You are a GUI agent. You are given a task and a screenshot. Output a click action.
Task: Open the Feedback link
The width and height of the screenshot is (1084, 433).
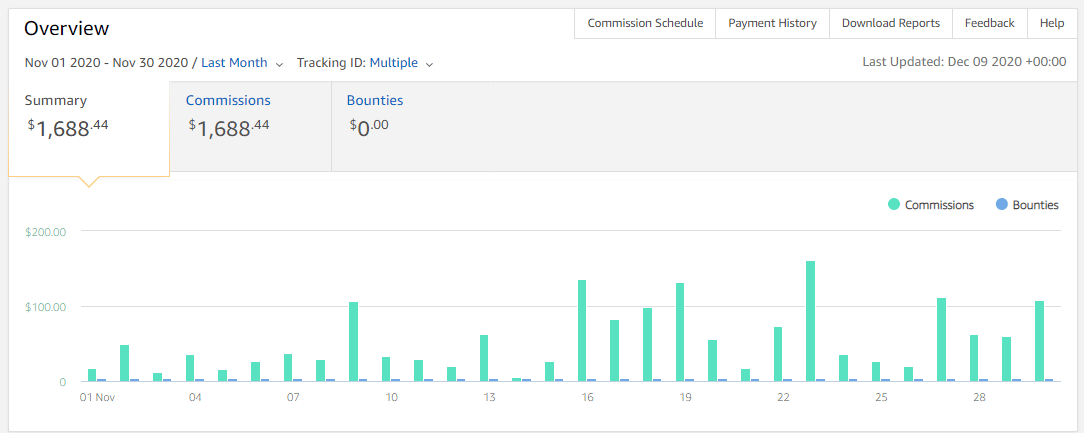(989, 23)
